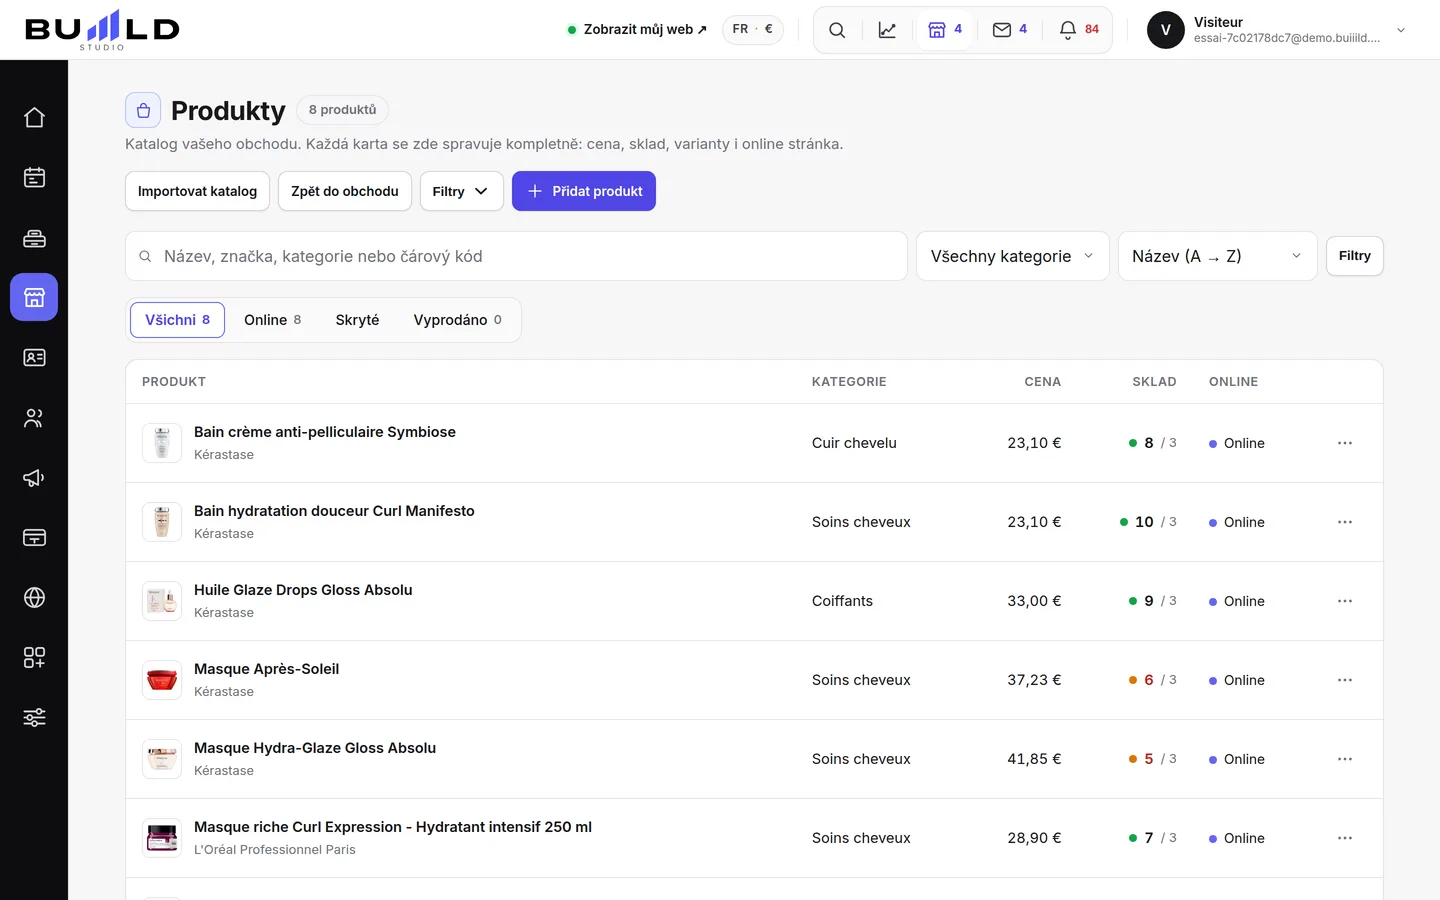Click the BUILD Studio logo
1440x900 pixels.
pos(102,30)
